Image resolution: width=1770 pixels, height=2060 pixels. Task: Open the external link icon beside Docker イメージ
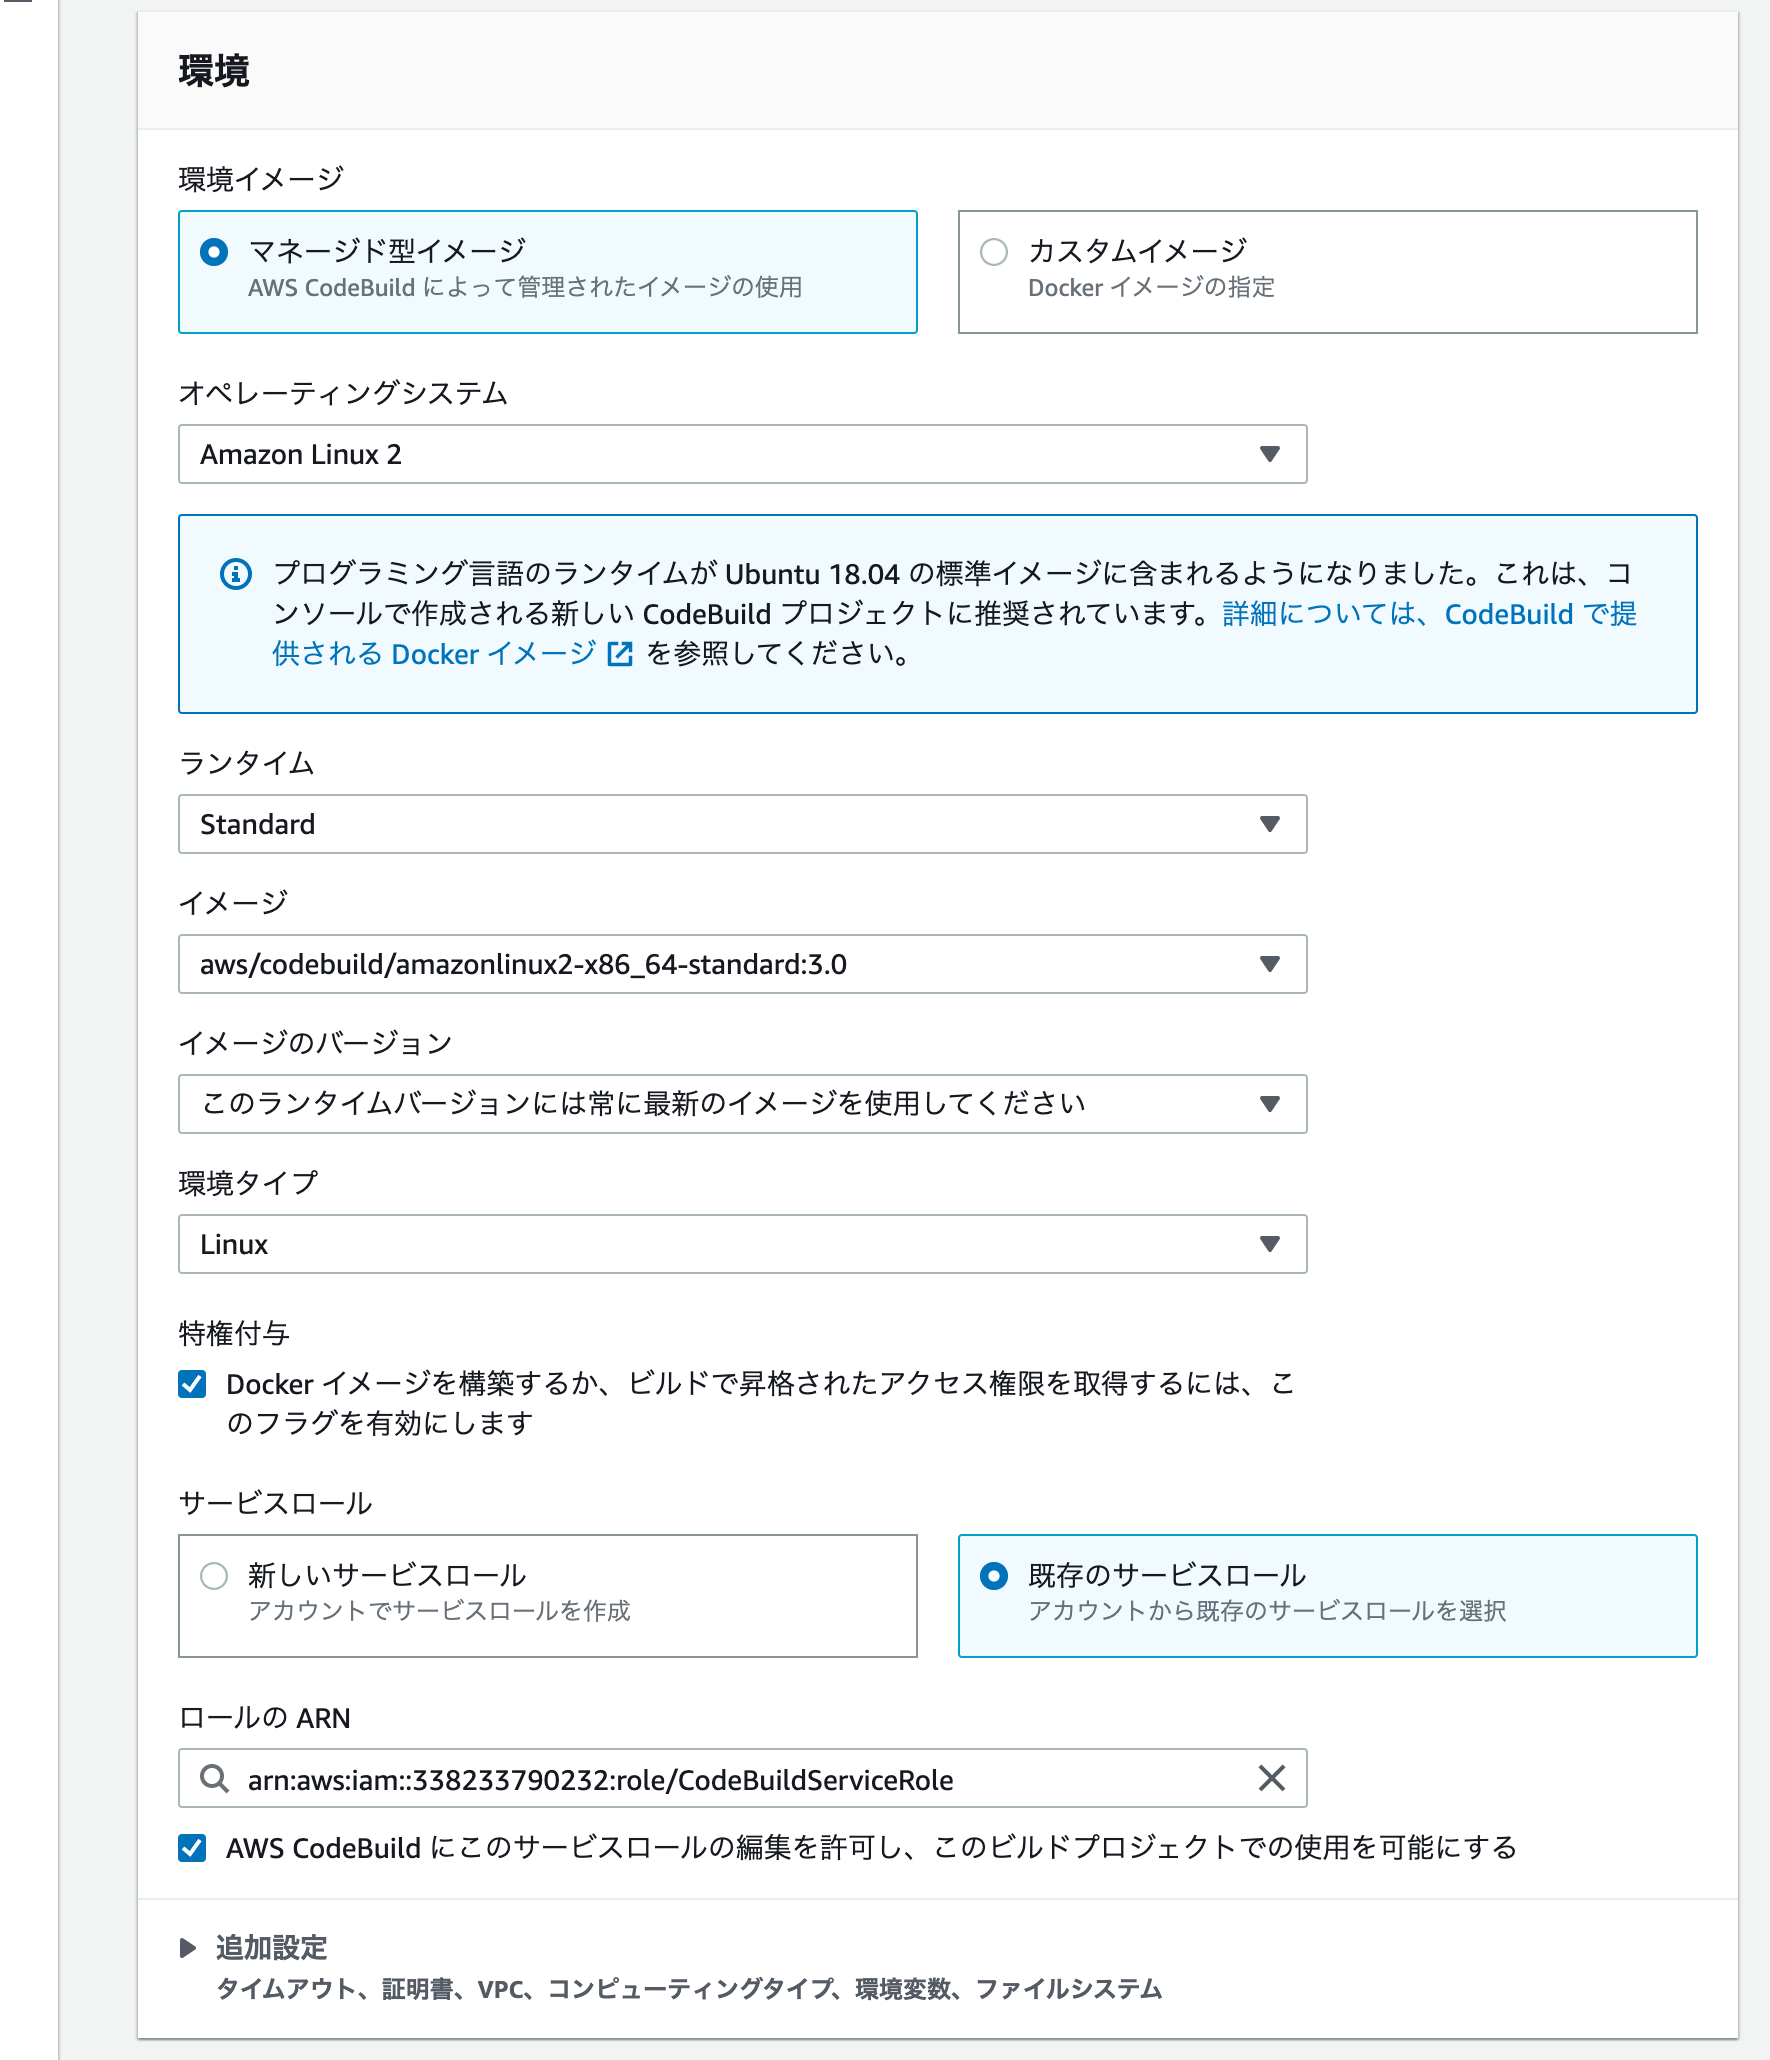tap(622, 653)
